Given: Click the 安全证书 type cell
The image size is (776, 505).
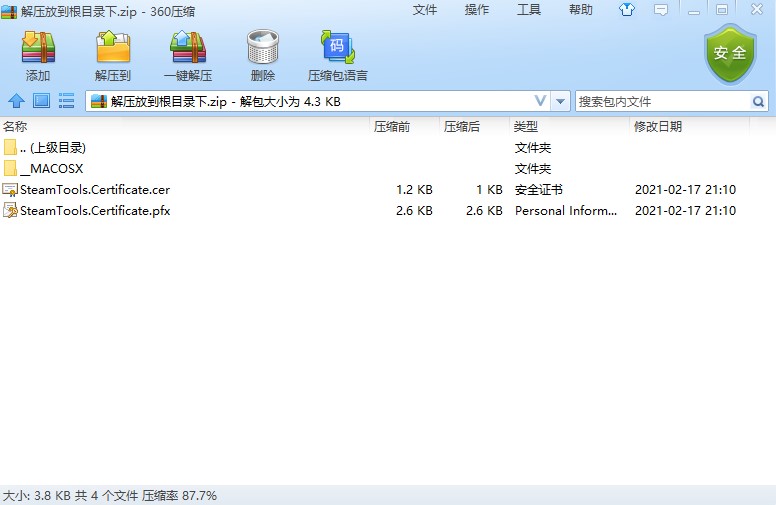Looking at the screenshot, I should click(x=538, y=190).
